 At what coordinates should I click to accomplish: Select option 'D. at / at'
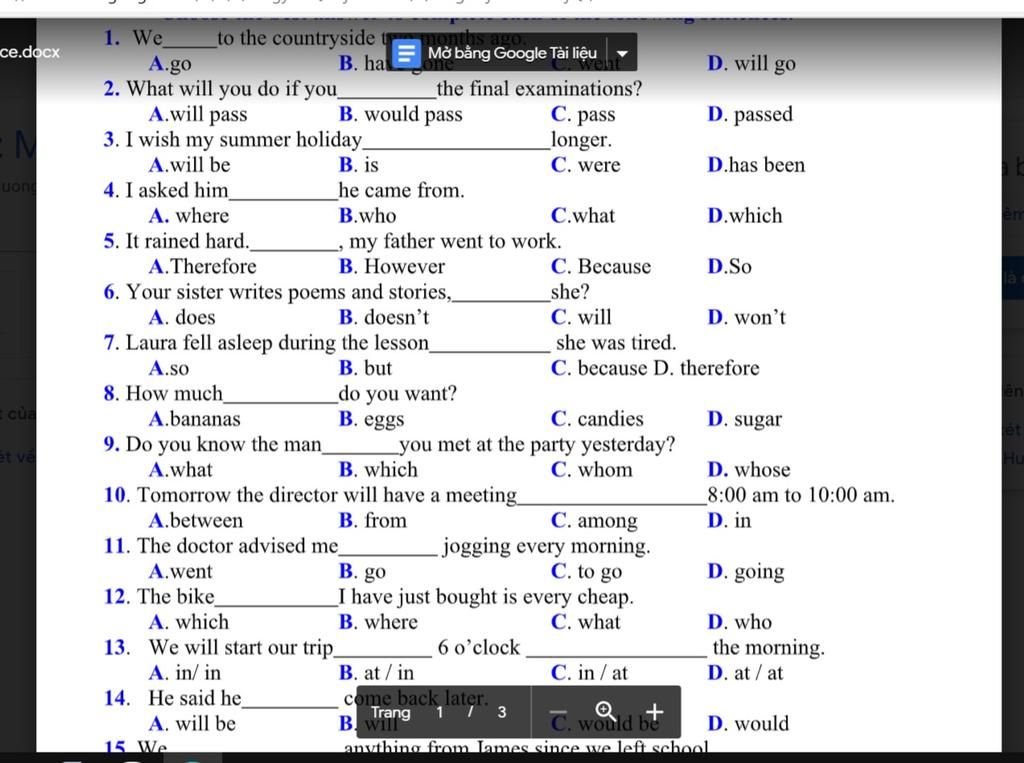click(x=745, y=673)
